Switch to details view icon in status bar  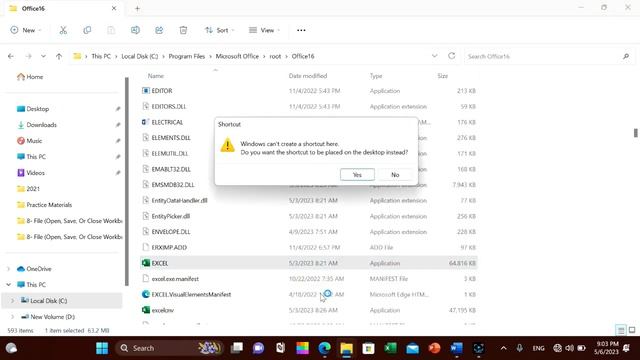tap(621, 330)
